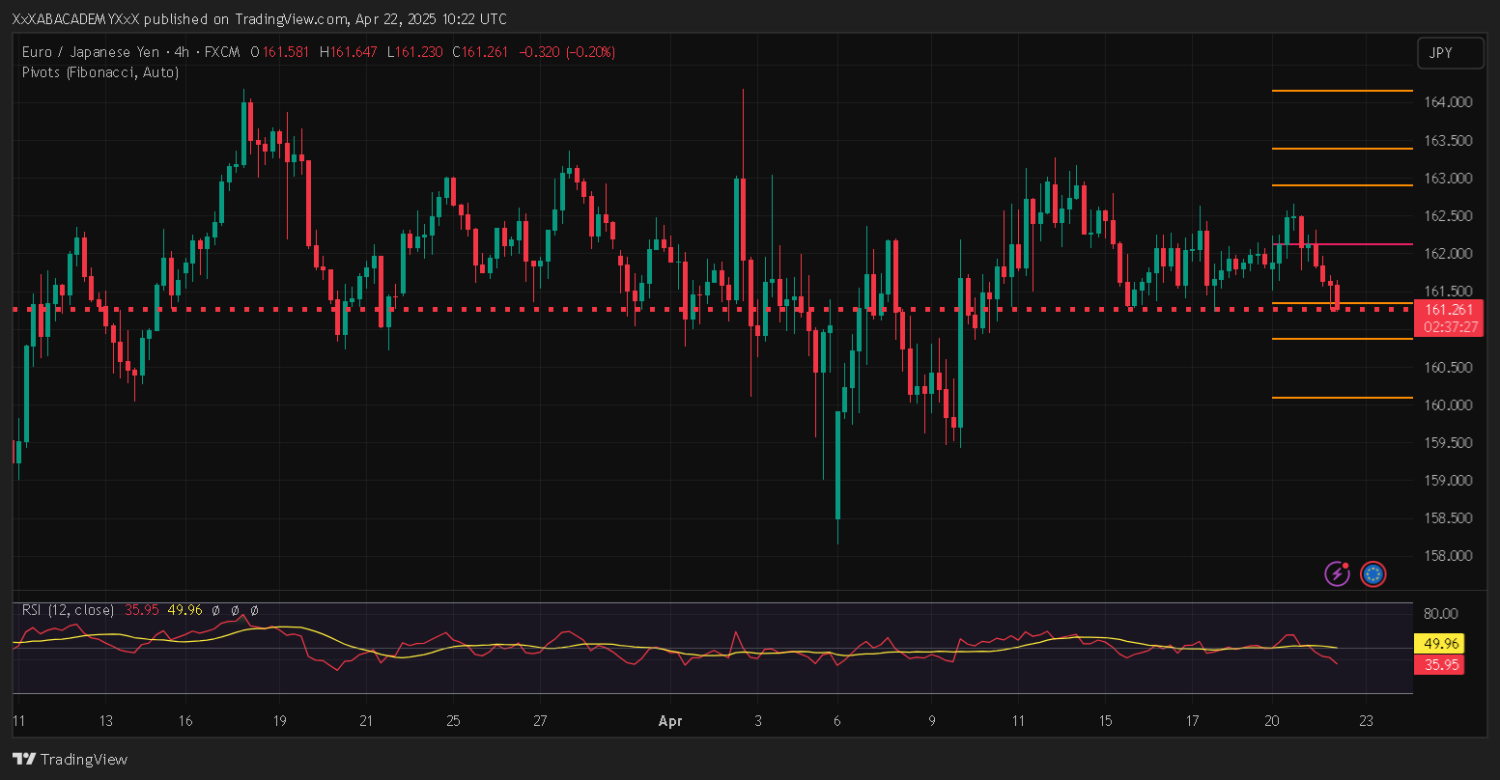Click the red 161.261 current price label
Viewport: 1500px width, 780px height.
(1449, 310)
